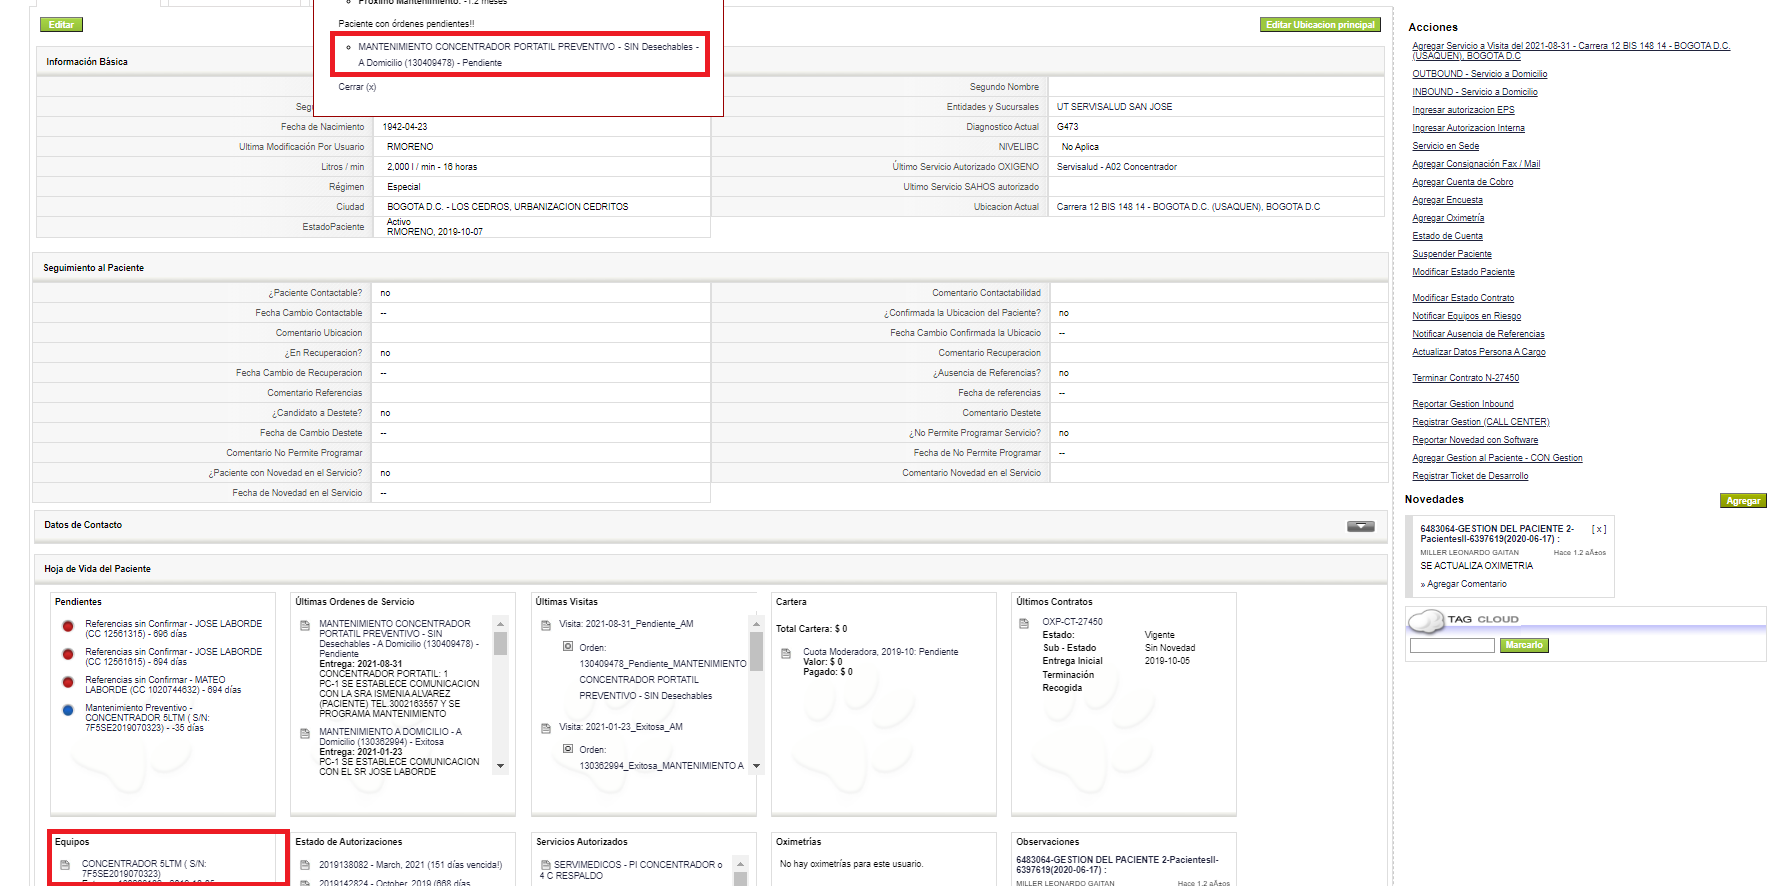Viewport: 1778px width, 886px height.
Task: Click order icon beside Orden 130409478_Pendiente
Action: pos(568,647)
